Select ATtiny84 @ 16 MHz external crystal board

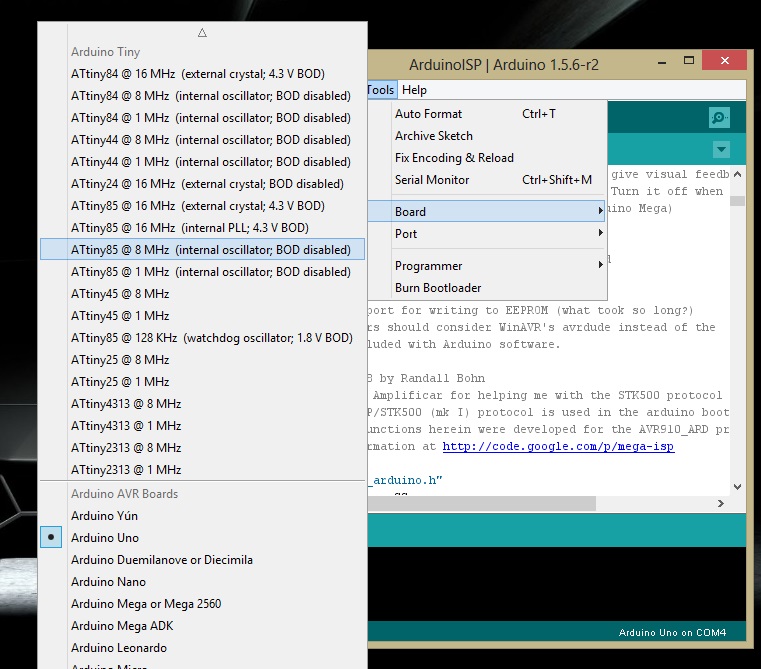click(x=202, y=74)
